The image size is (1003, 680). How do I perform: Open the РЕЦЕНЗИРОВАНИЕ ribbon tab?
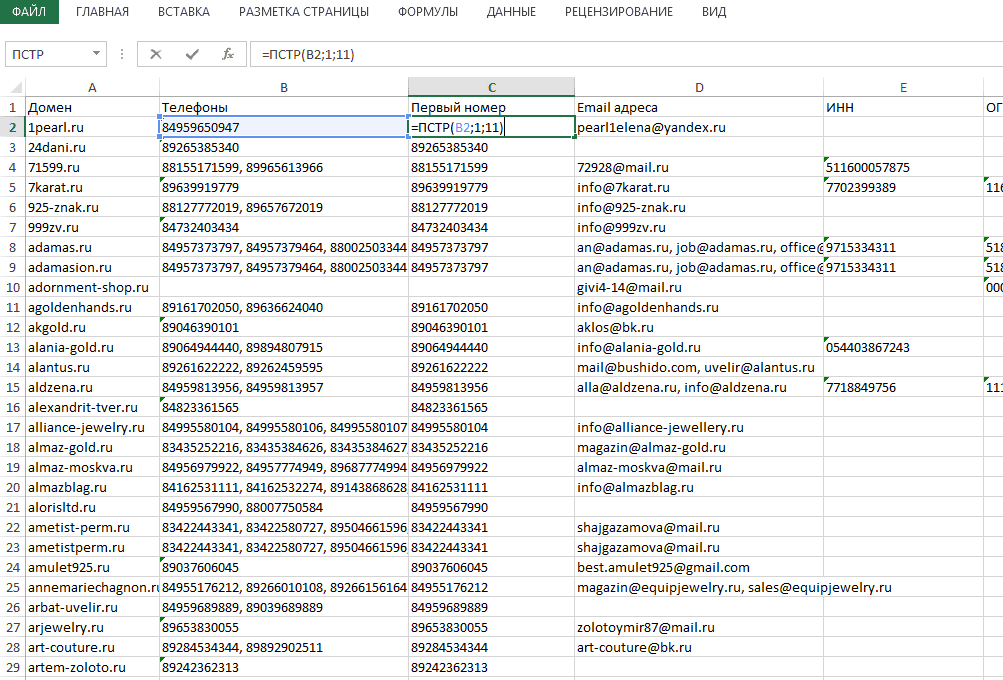[x=619, y=12]
